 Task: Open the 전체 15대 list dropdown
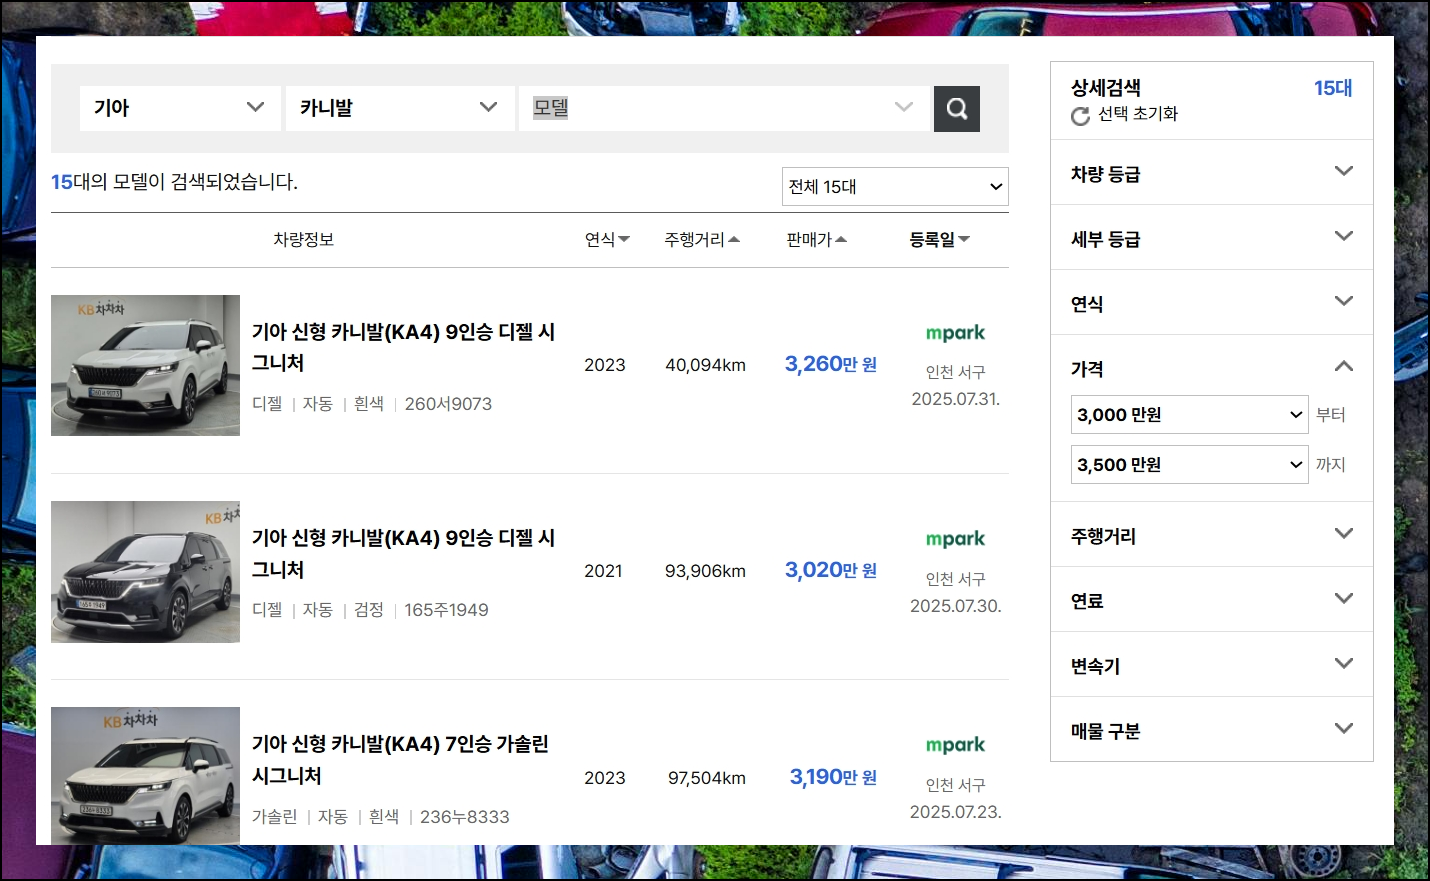(x=895, y=187)
